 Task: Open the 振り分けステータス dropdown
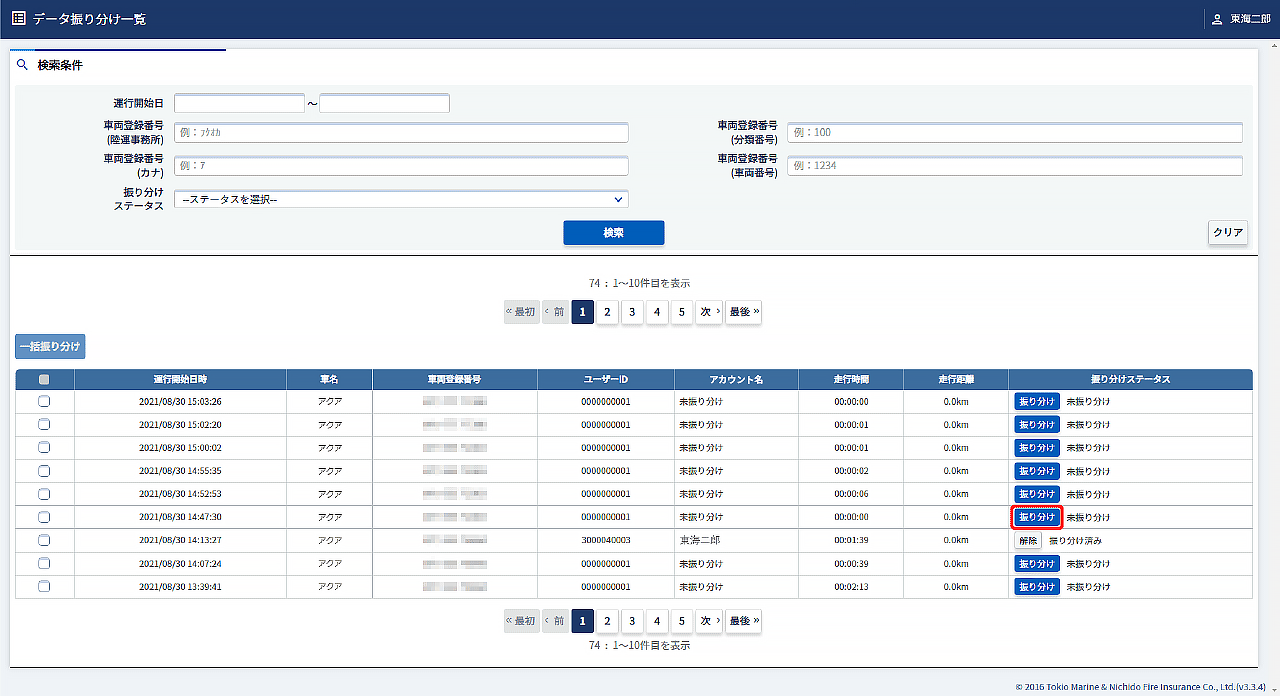click(x=401, y=199)
